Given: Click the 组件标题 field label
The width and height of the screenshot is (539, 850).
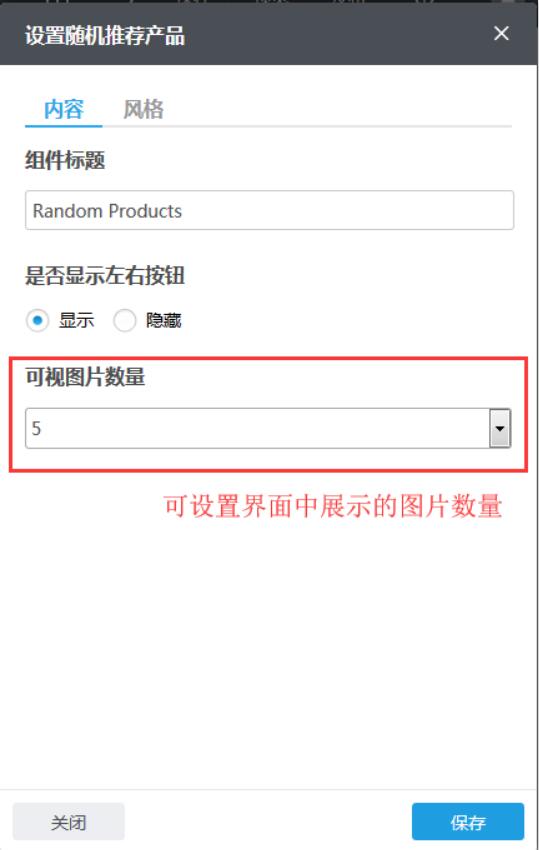Looking at the screenshot, I should point(65,160).
